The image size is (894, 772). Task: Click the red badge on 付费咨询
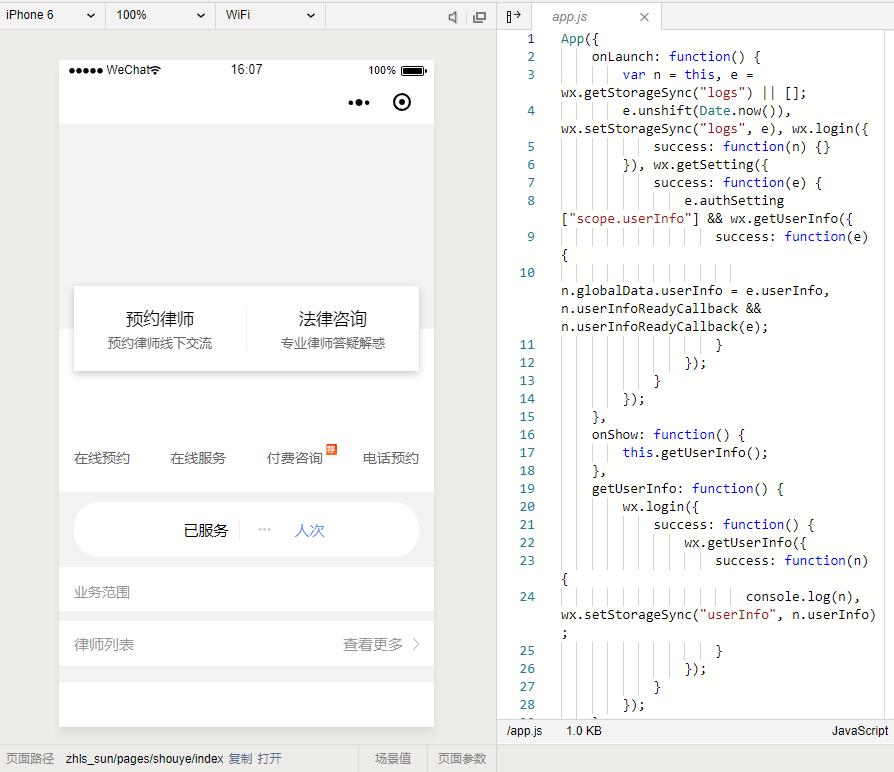[x=331, y=449]
